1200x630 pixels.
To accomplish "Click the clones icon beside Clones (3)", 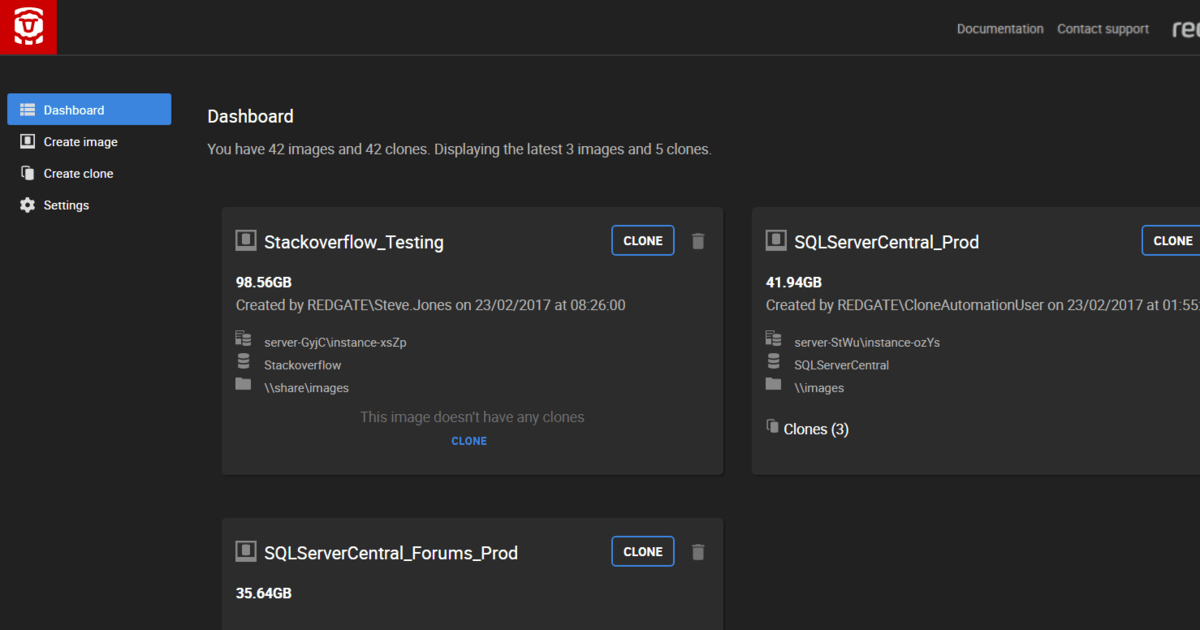I will point(772,427).
